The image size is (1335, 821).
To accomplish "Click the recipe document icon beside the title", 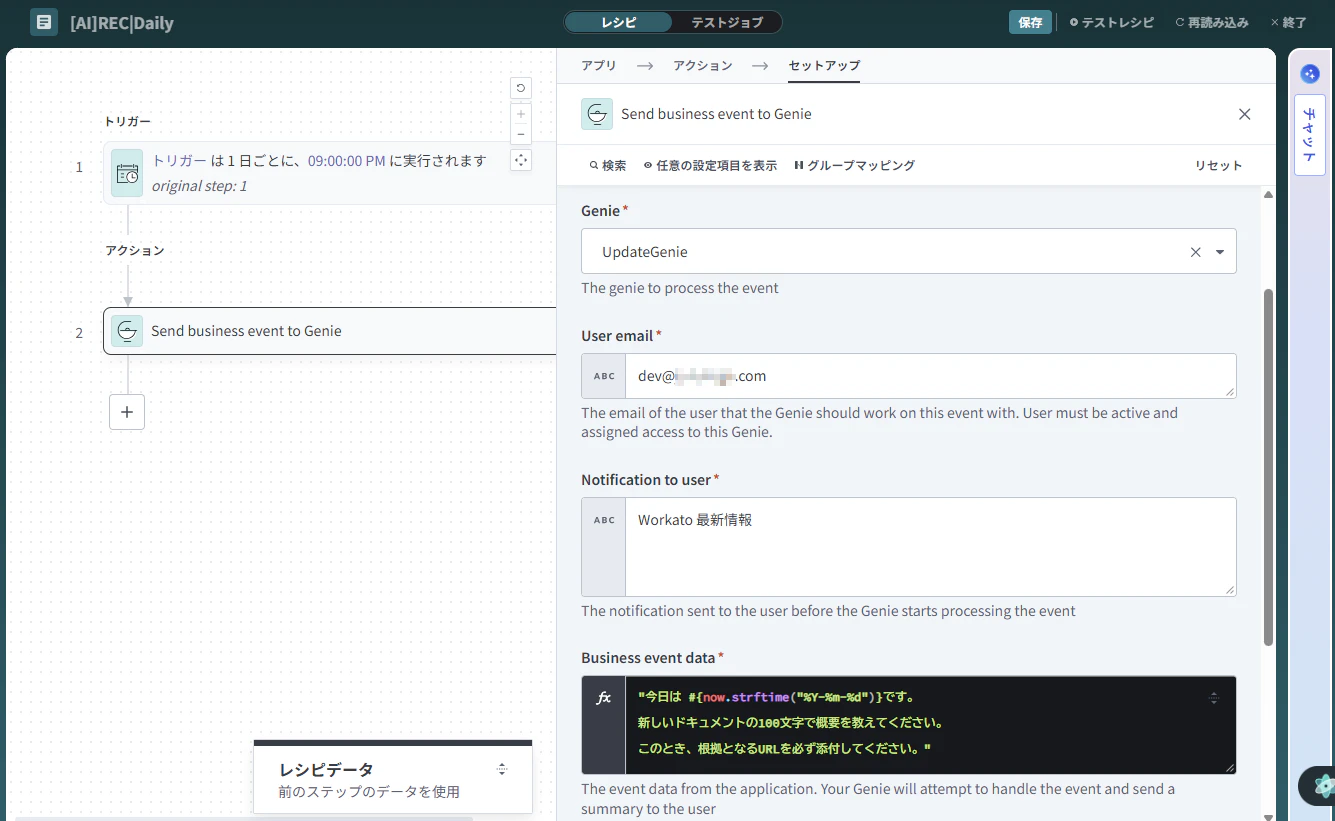I will click(x=44, y=22).
